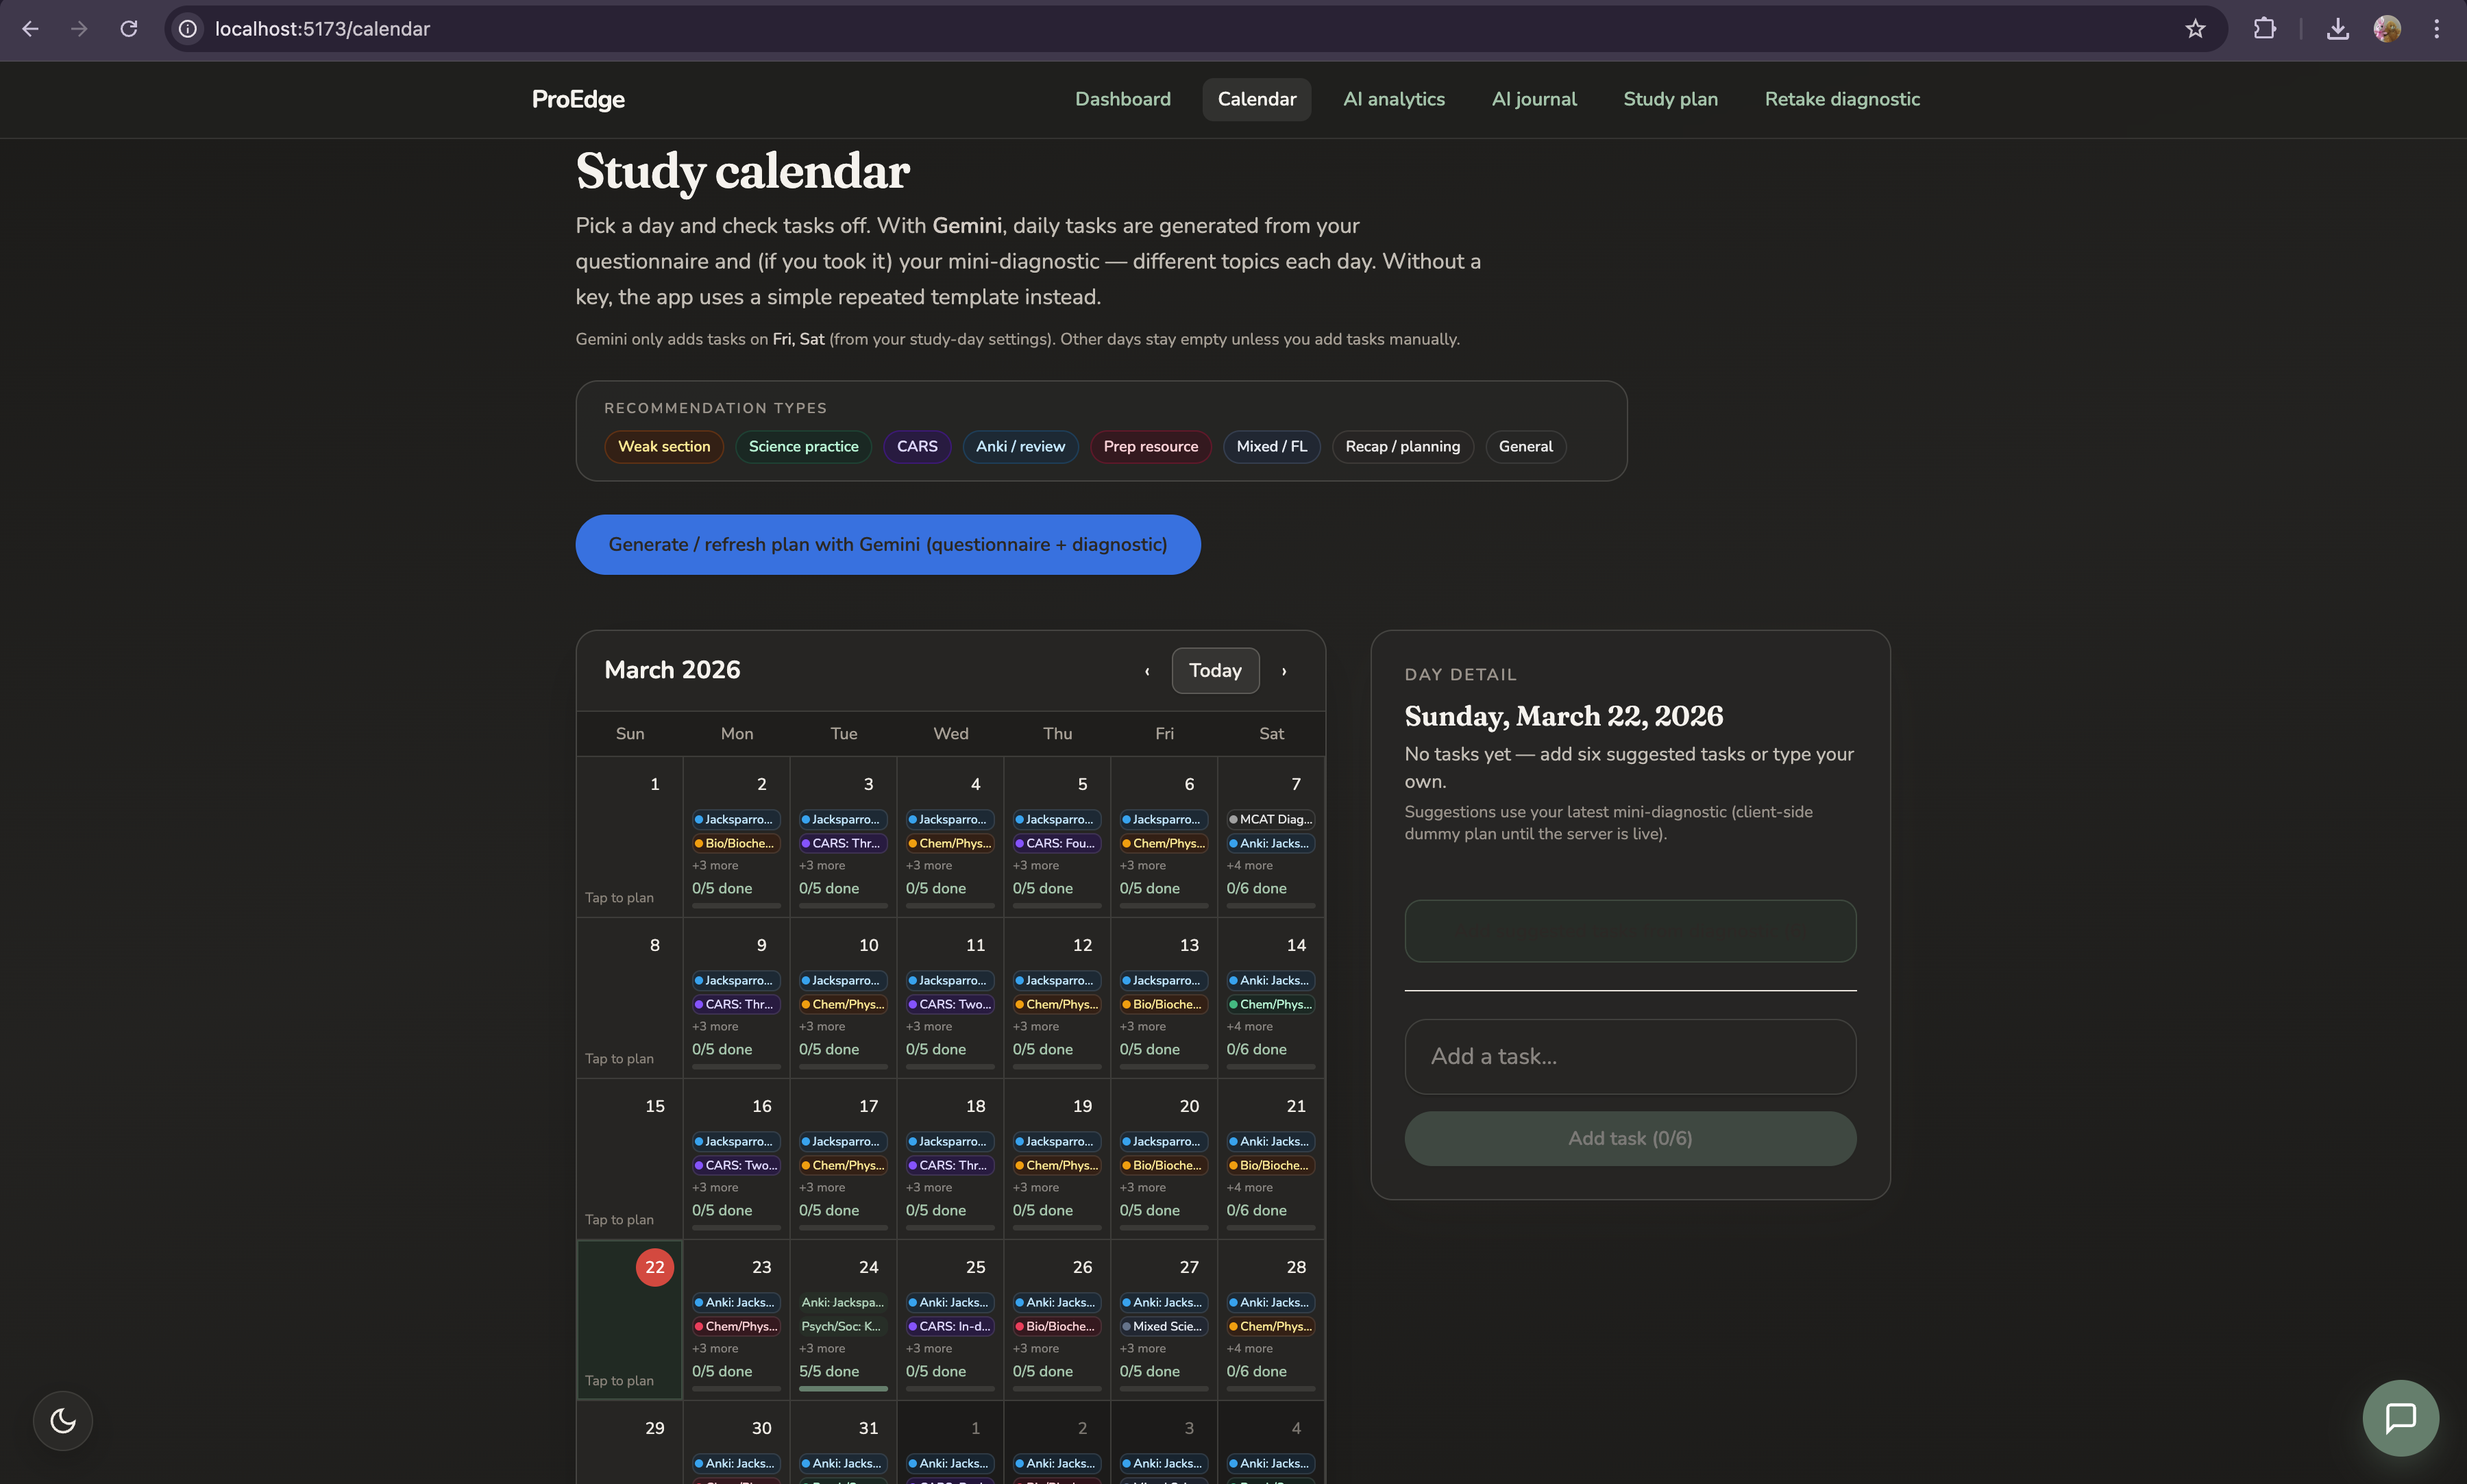Click the browser profile avatar

click(2387, 29)
